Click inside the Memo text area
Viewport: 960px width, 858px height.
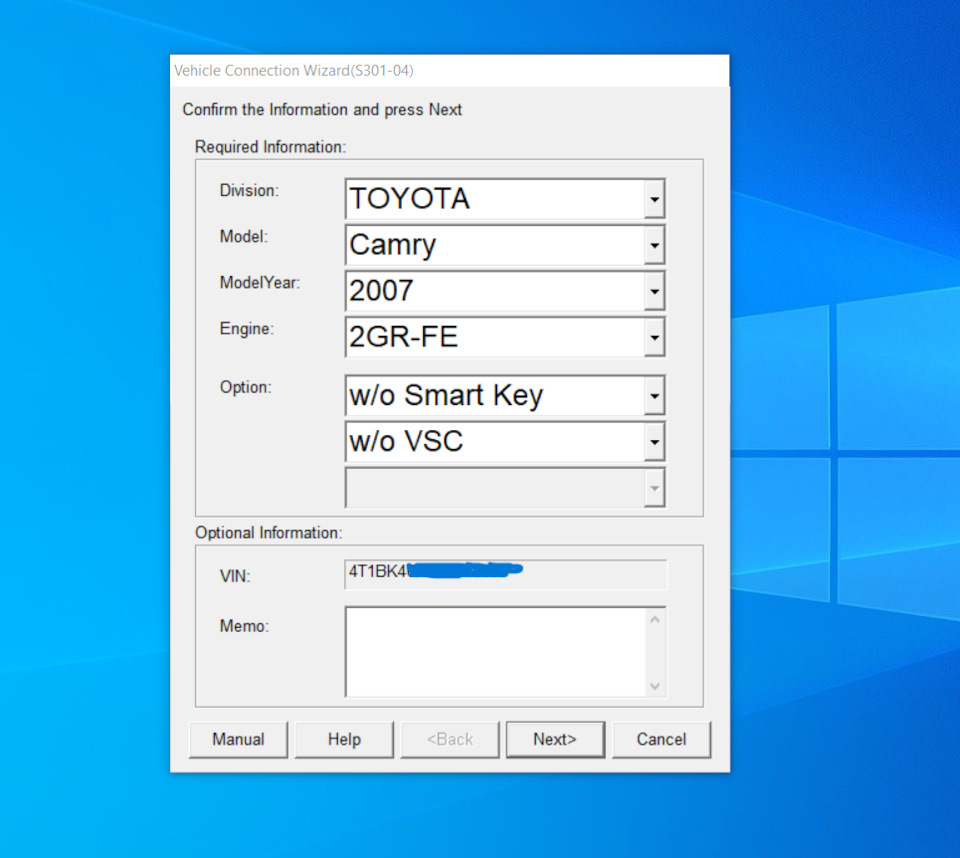point(496,652)
